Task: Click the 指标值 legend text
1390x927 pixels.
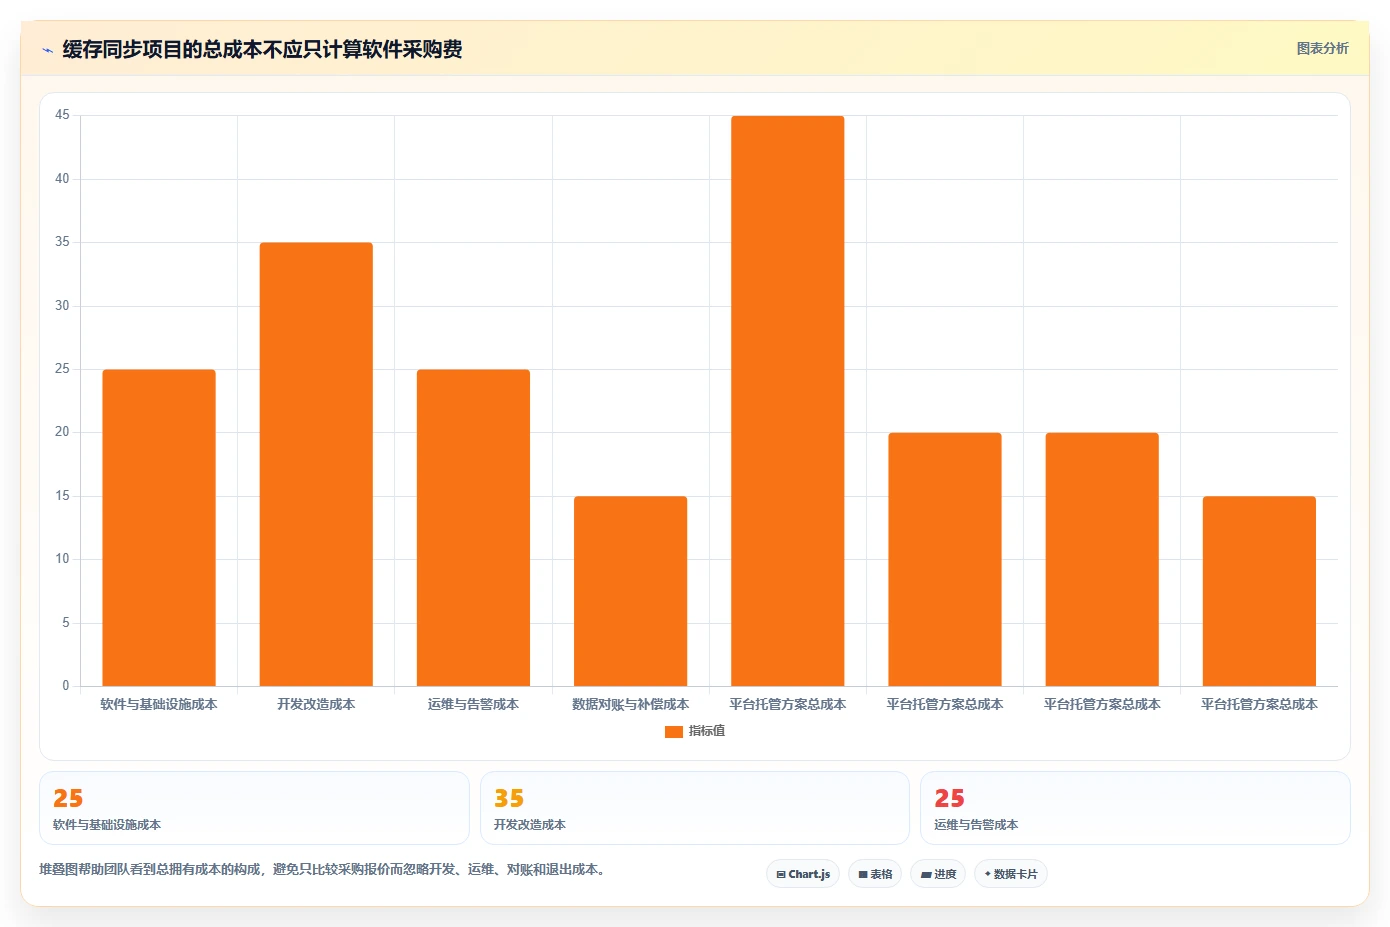Action: pos(707,732)
